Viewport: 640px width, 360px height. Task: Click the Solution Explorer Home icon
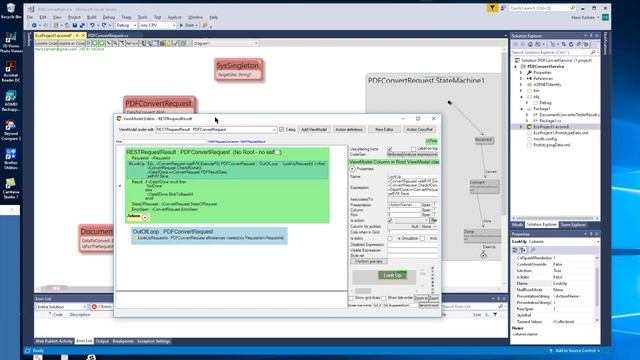pos(530,44)
